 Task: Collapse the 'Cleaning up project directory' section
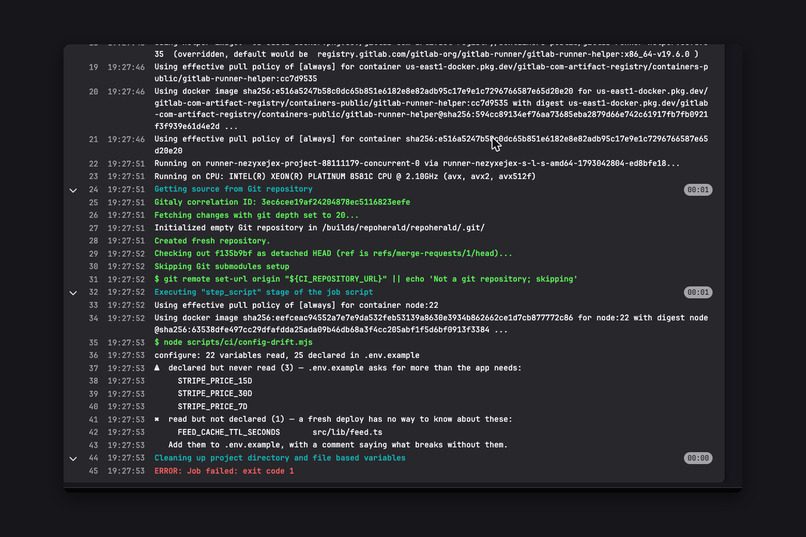73,458
